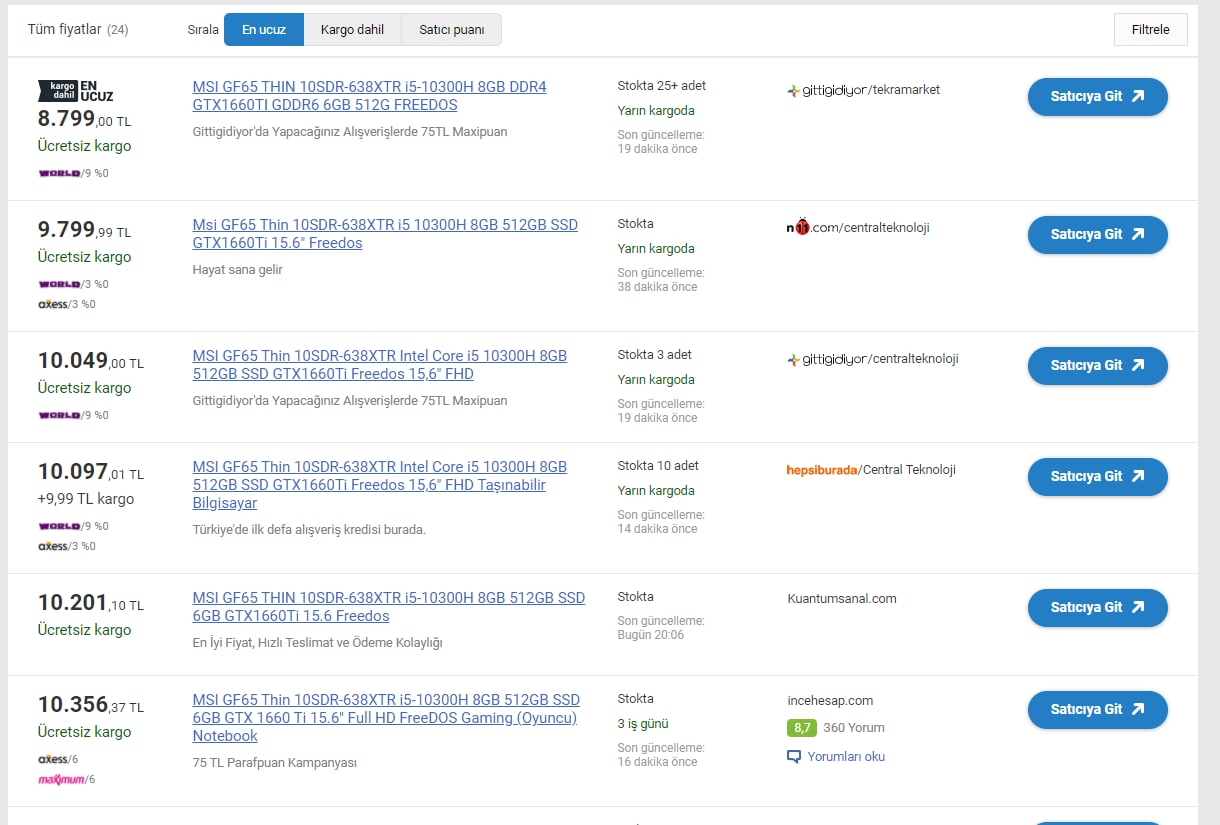This screenshot has width=1220, height=825.
Task: Click Stokta 3 adet text
Action: [x=654, y=355]
